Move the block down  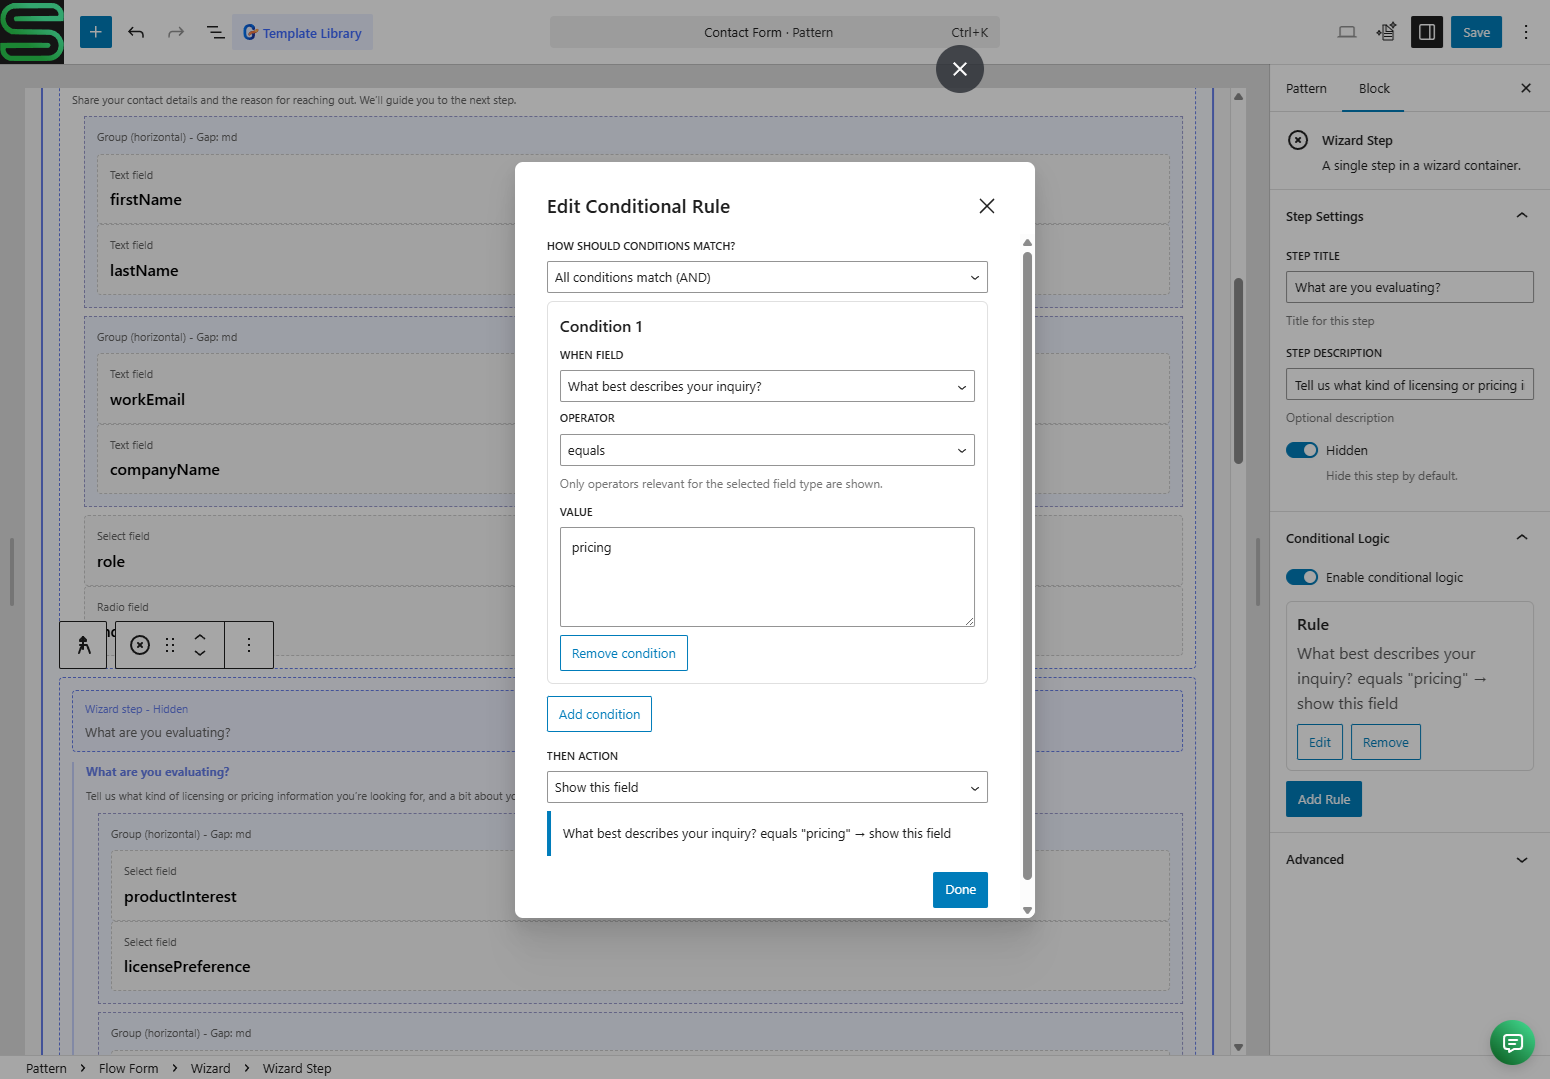(x=200, y=654)
